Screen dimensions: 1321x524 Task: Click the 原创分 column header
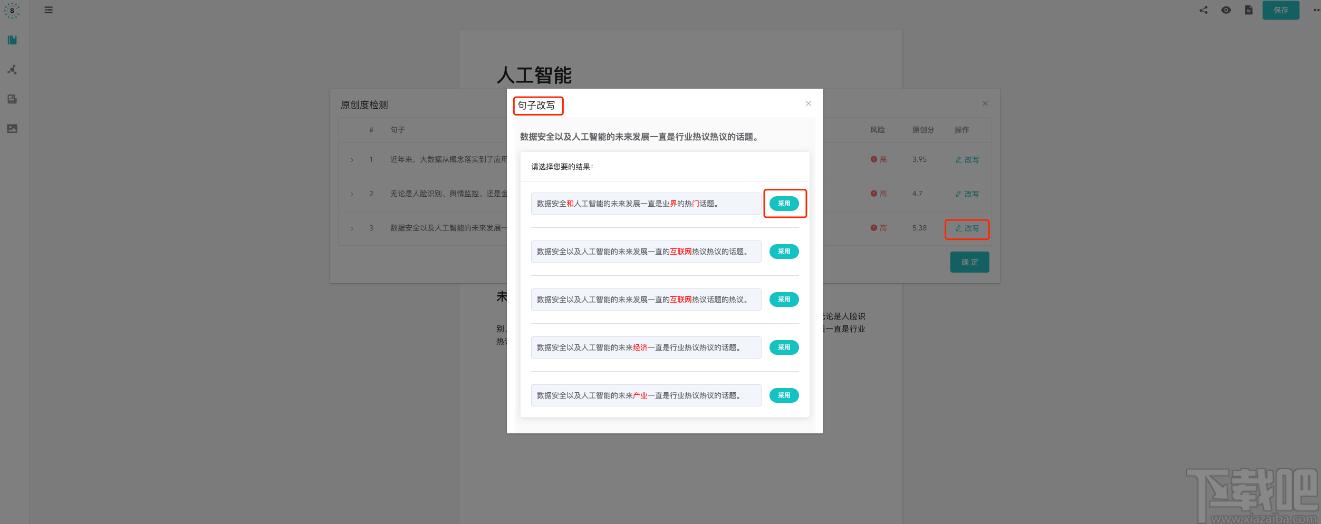point(922,130)
